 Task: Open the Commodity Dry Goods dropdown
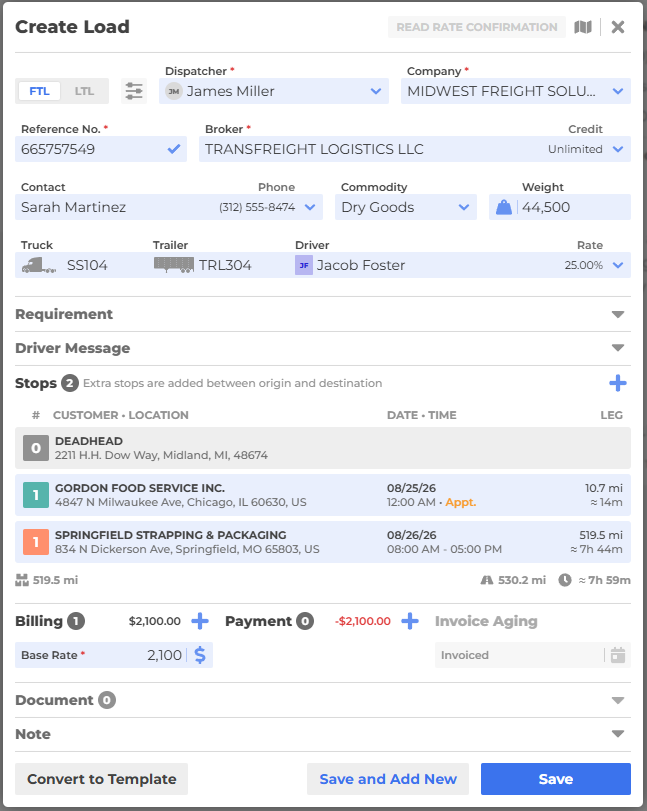click(x=405, y=207)
